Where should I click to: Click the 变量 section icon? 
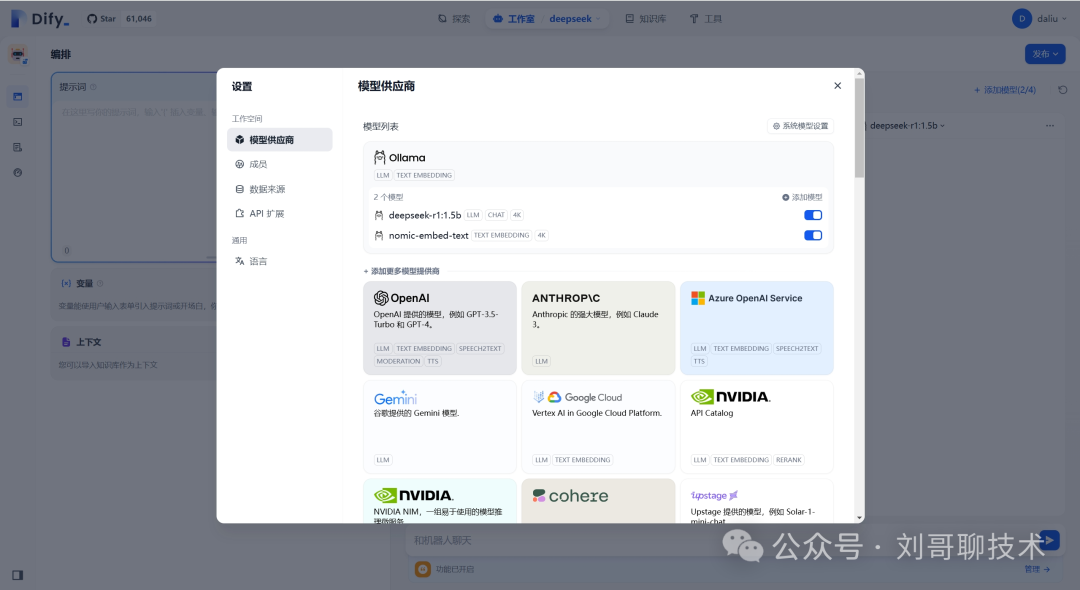(x=66, y=284)
